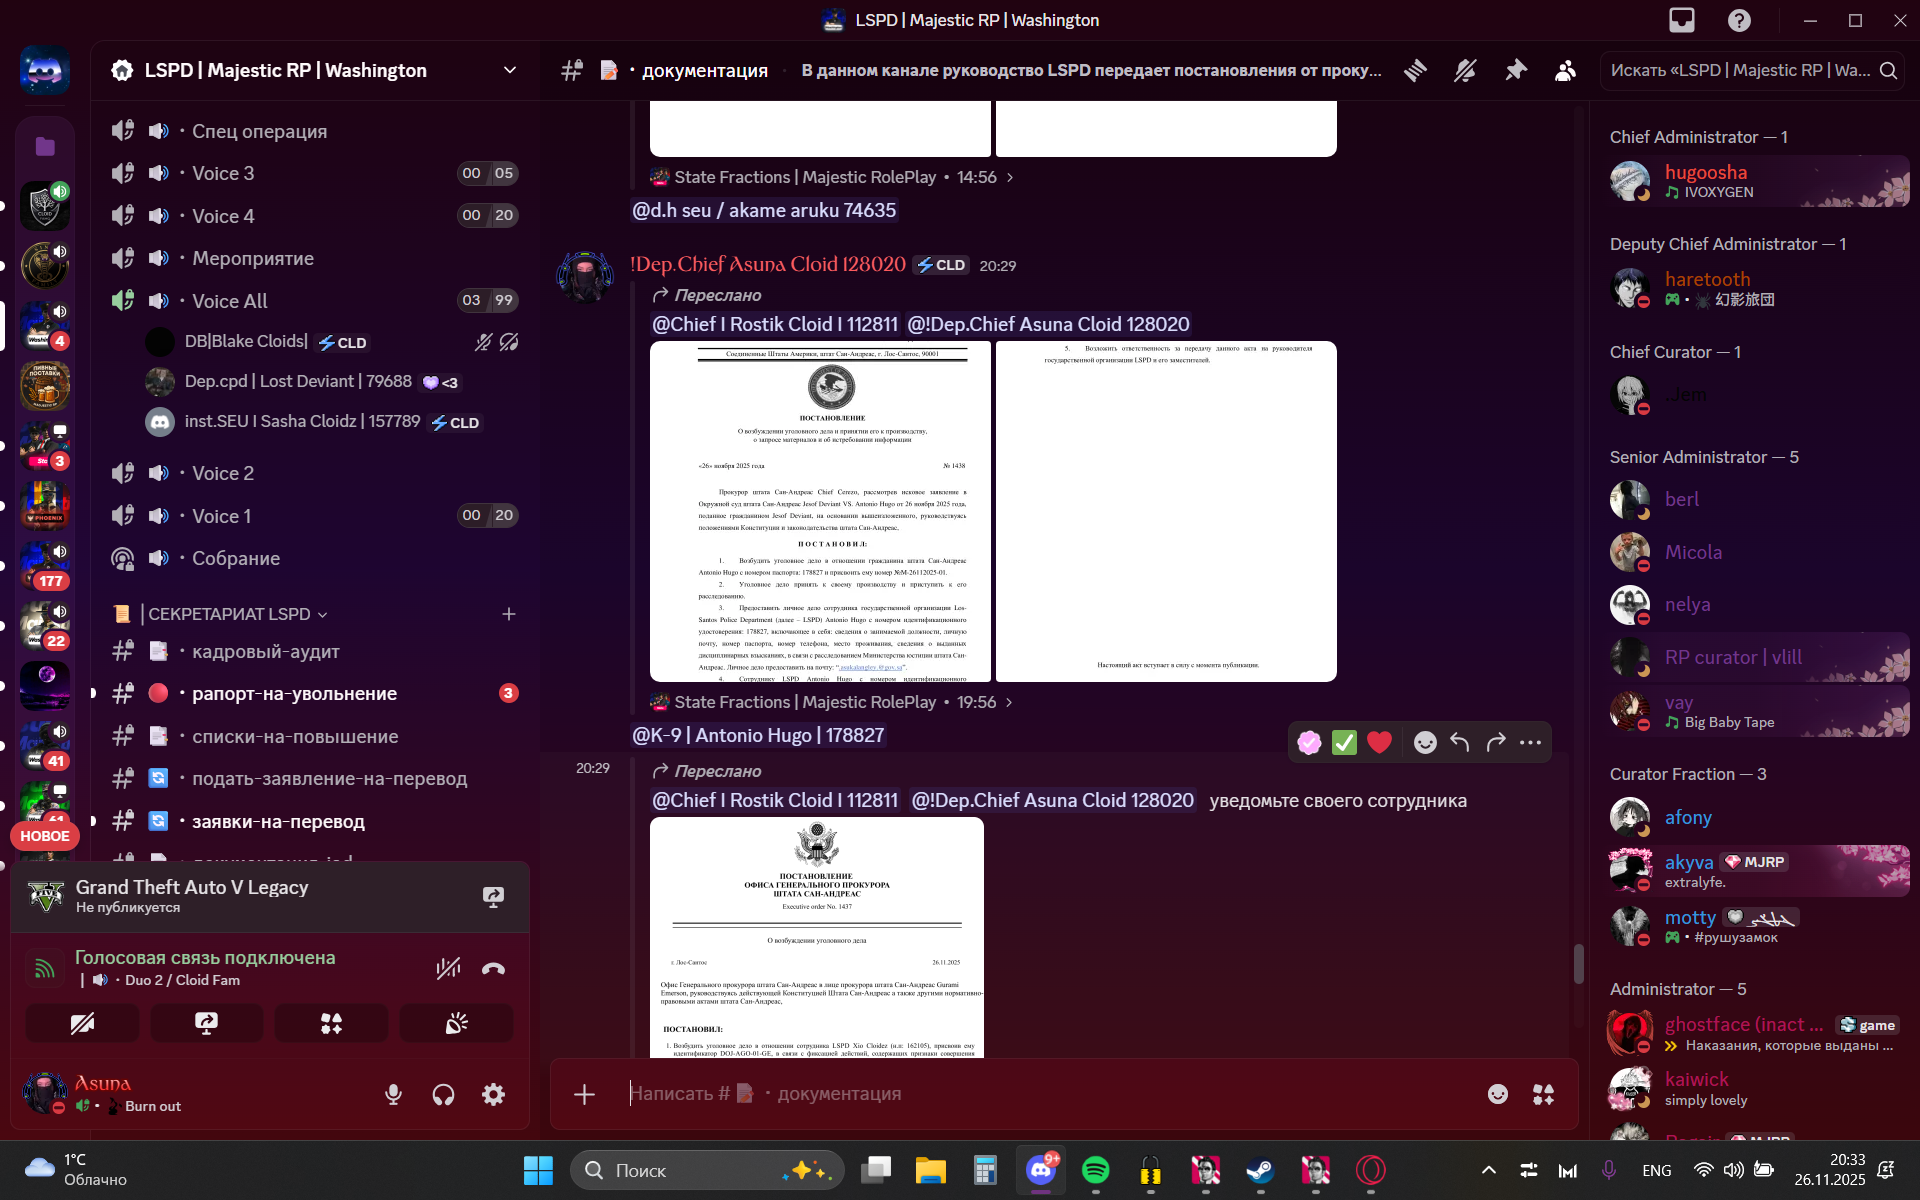Click the notification settings bell icon
The image size is (1920, 1200).
tap(1465, 70)
